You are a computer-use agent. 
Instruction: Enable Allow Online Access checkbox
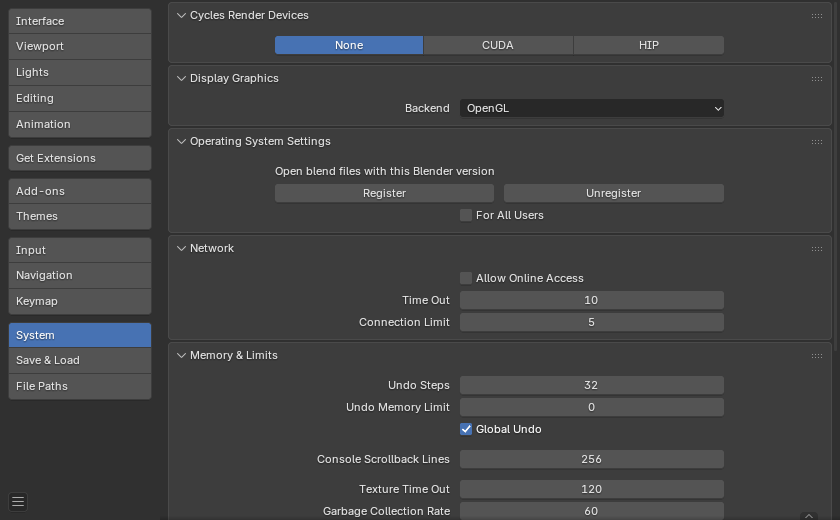[x=466, y=278]
